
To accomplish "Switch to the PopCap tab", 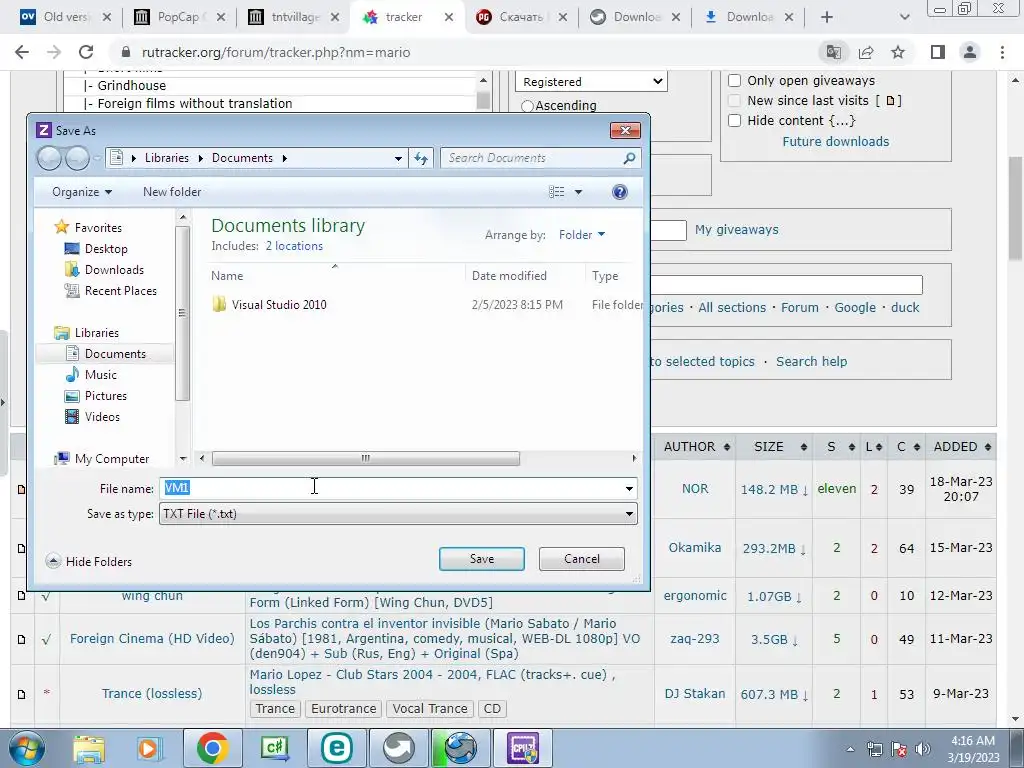I will tap(178, 17).
